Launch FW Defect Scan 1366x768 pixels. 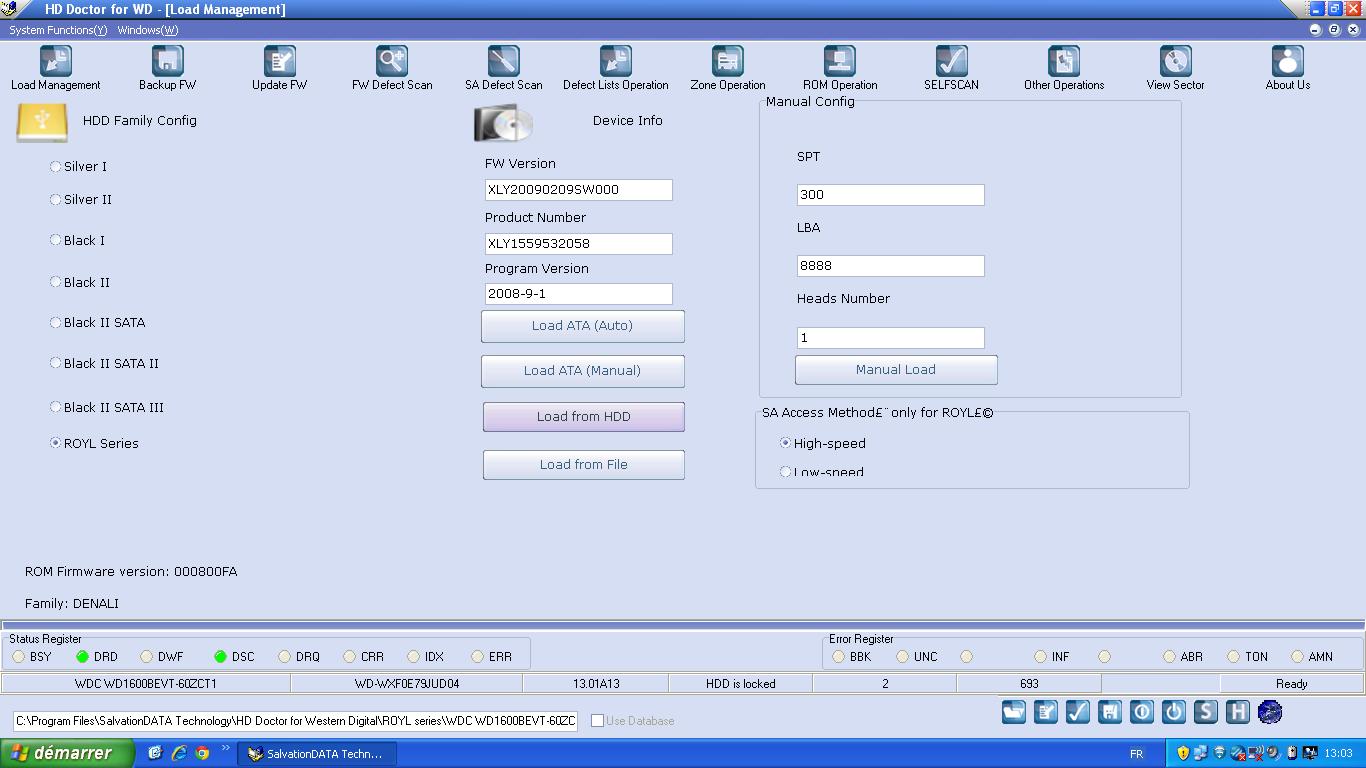(392, 68)
